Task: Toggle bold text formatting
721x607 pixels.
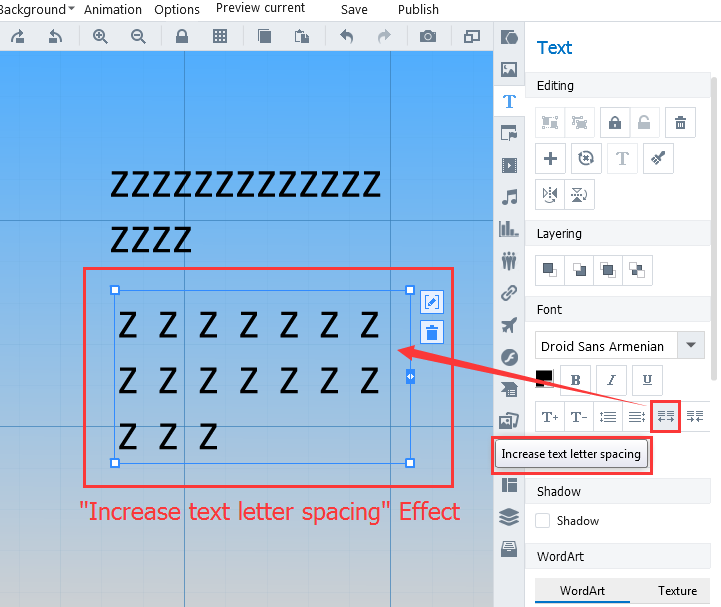Action: 576,380
